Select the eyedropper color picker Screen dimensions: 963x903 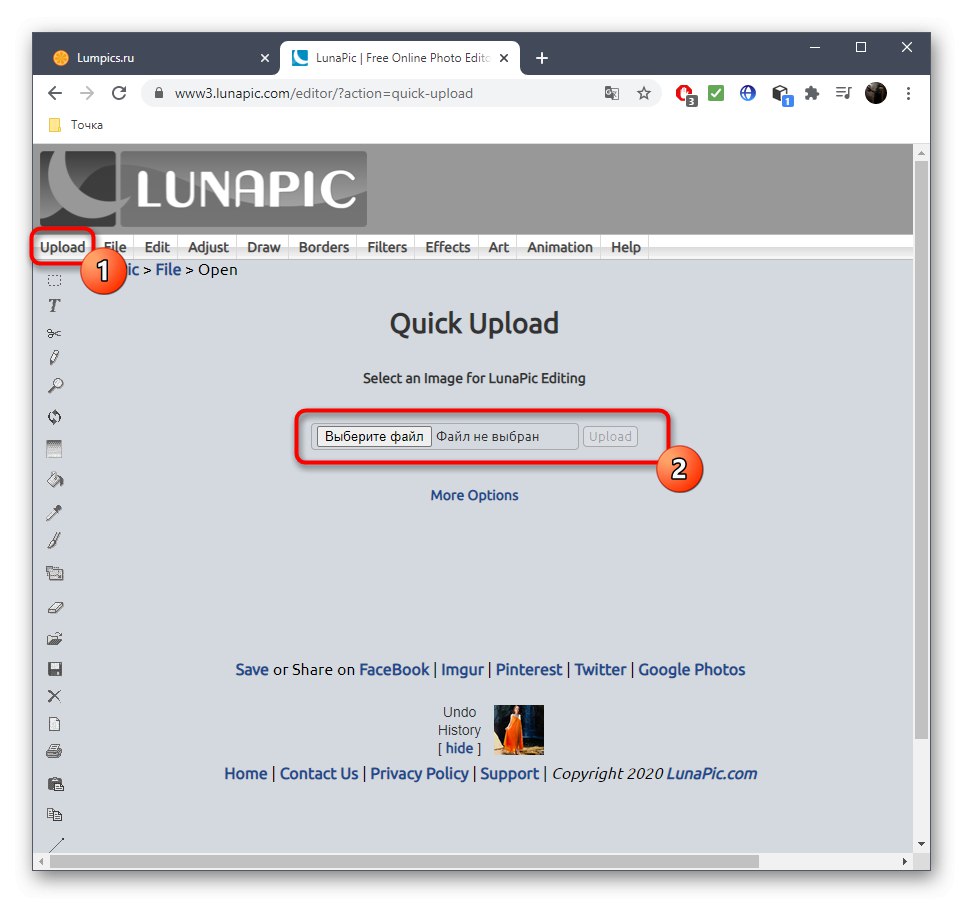(x=54, y=512)
